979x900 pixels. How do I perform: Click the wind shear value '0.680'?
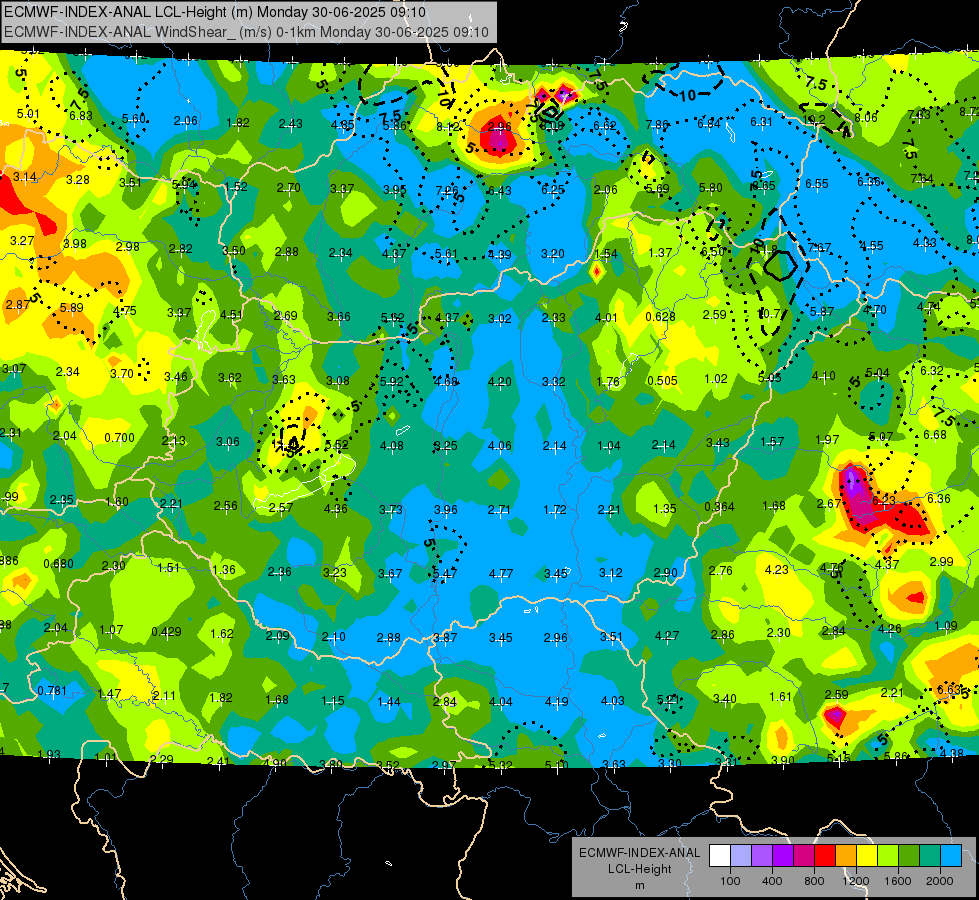58,564
